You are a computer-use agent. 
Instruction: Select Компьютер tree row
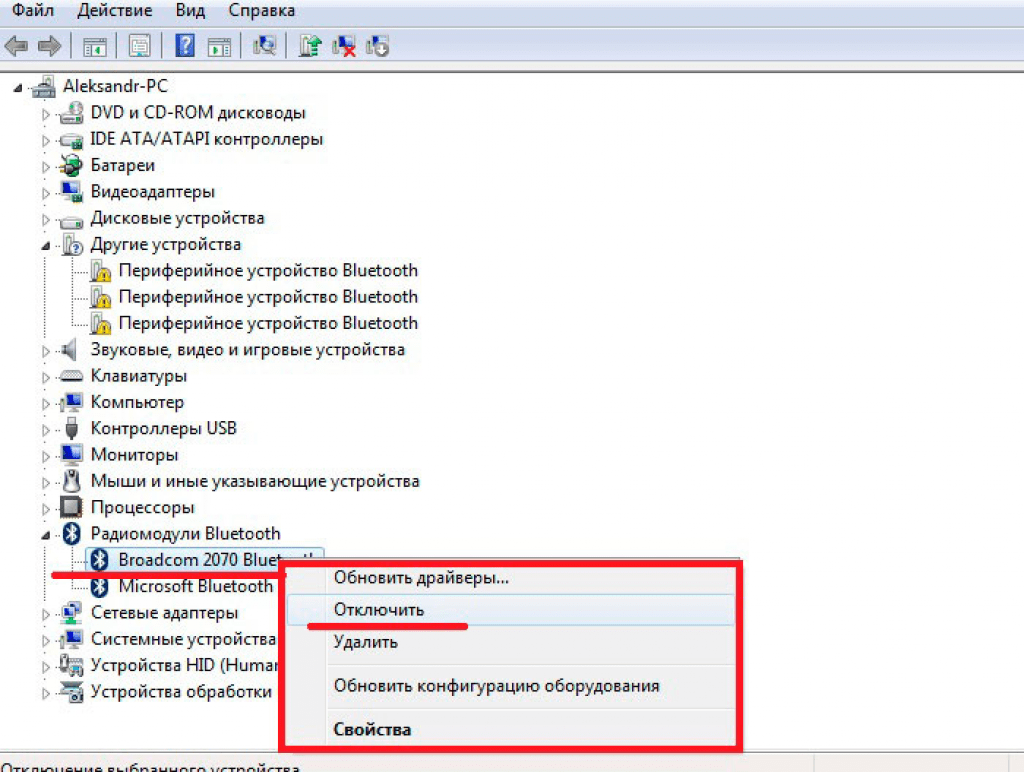pyautogui.click(x=137, y=402)
